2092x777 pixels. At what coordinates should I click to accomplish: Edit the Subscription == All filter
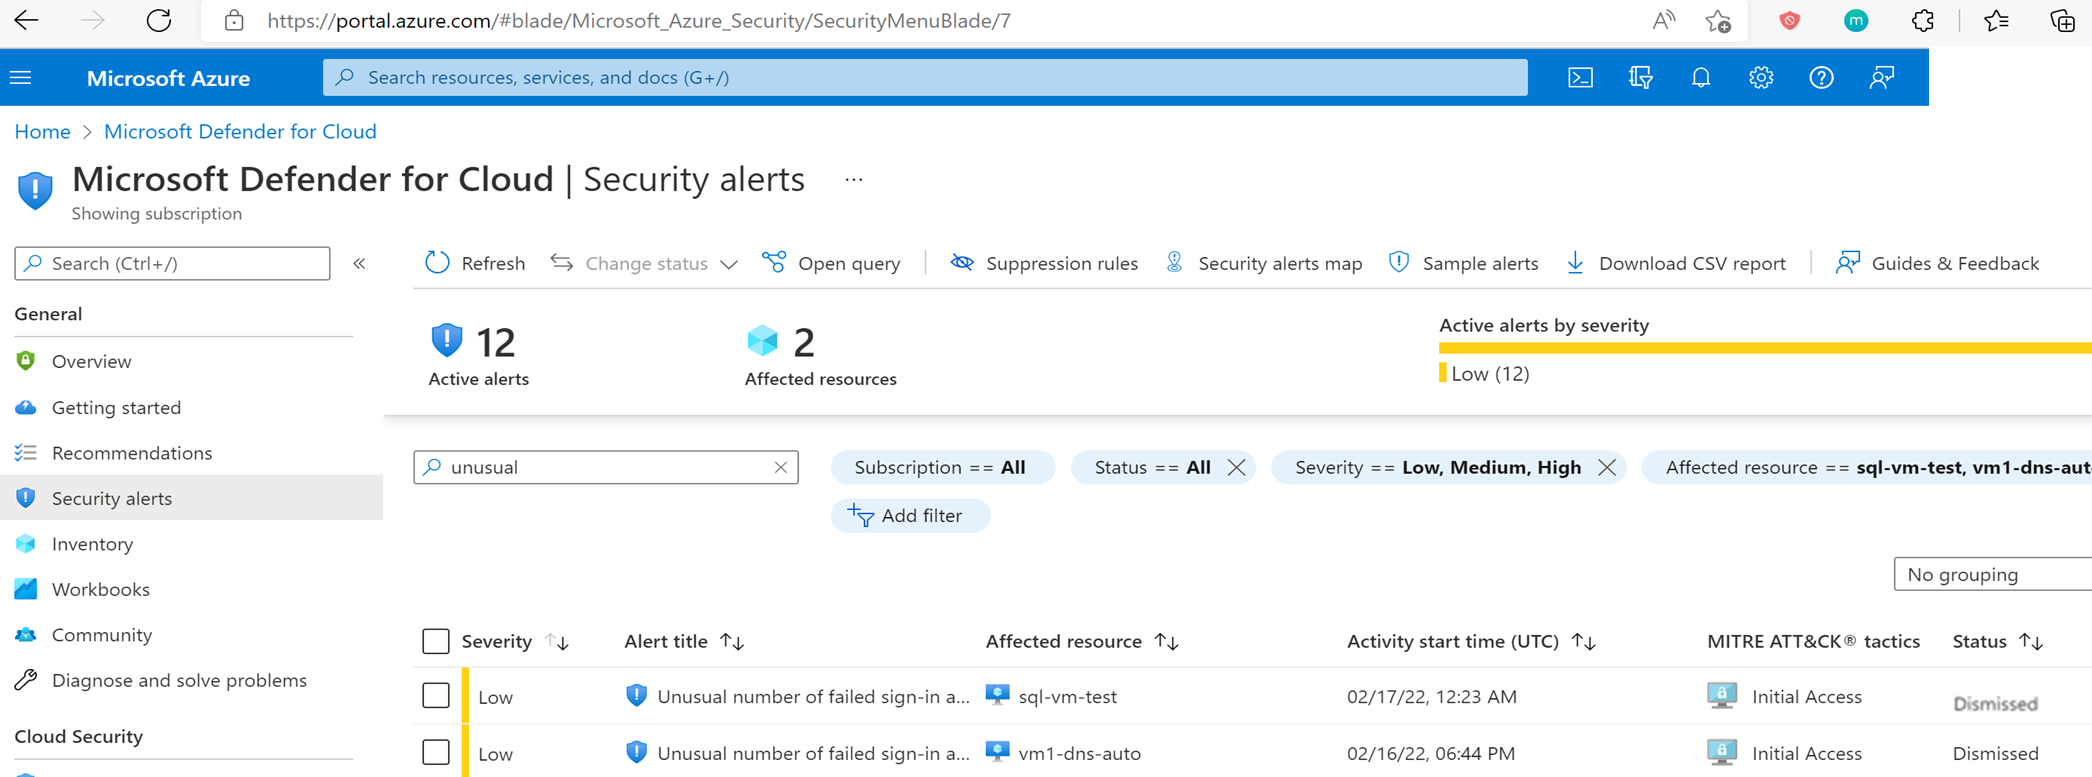pos(941,467)
